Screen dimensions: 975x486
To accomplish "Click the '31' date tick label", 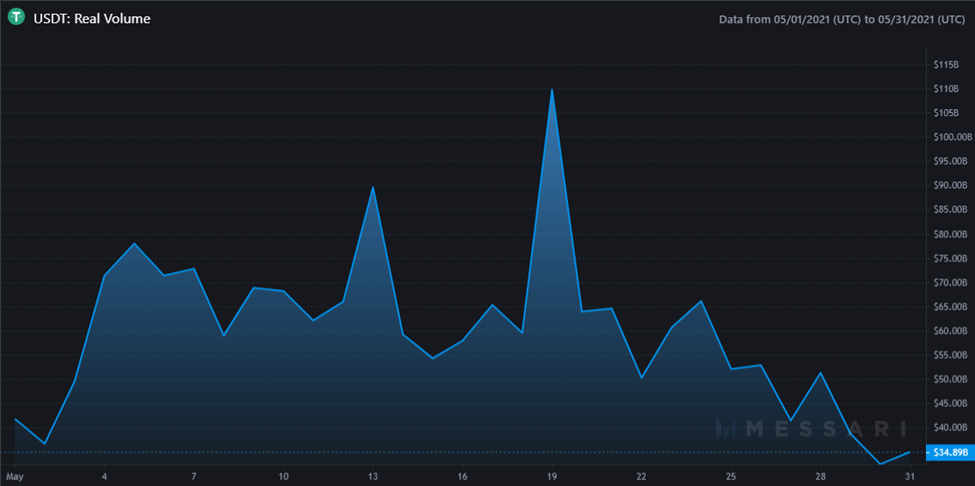I will tap(910, 475).
